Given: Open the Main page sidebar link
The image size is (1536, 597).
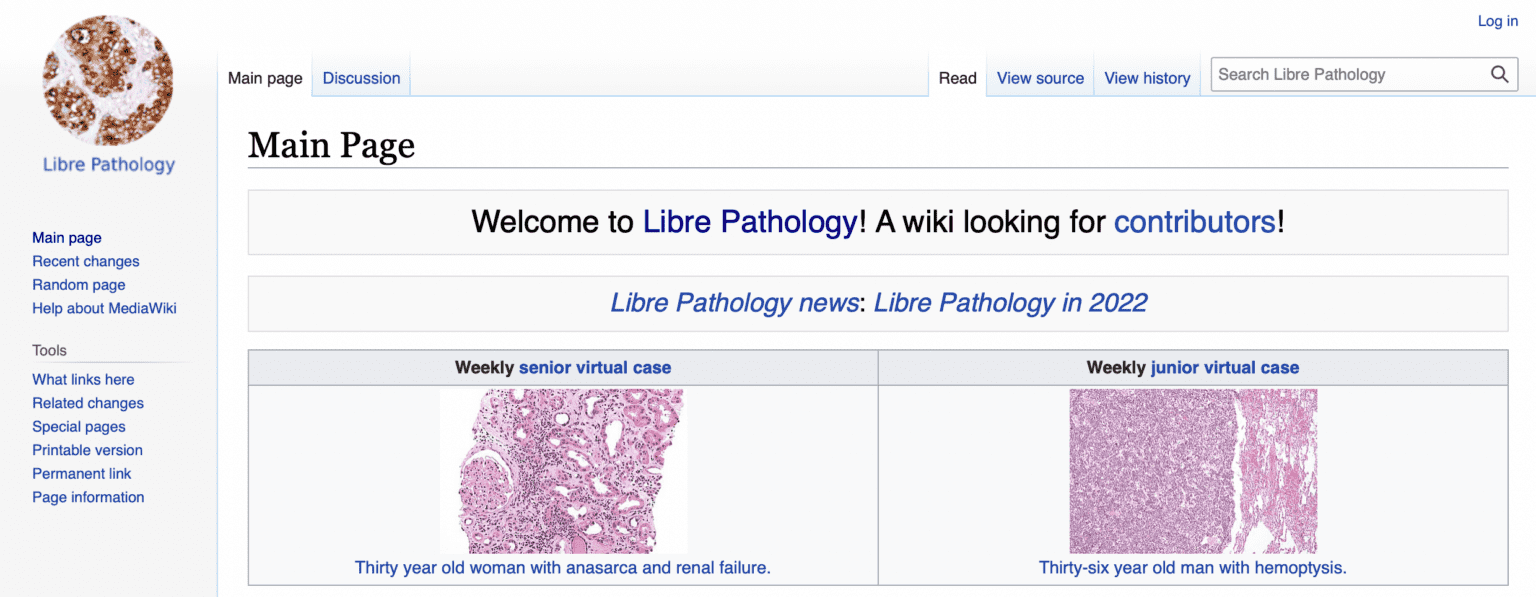Looking at the screenshot, I should point(66,237).
